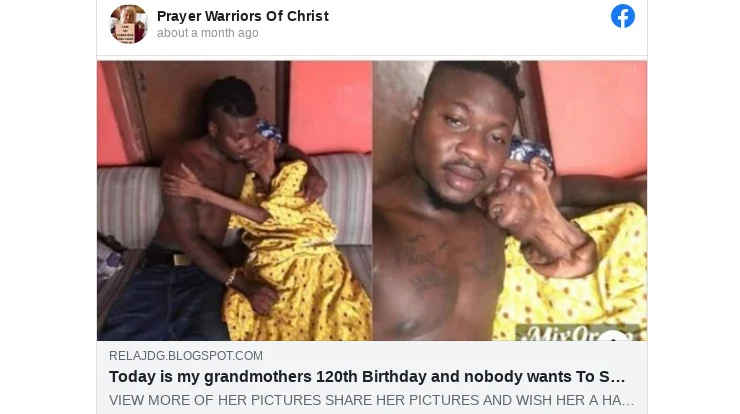Click the "VIEW MORE OF HER PICTURES" description
The width and height of the screenshot is (740, 414).
[x=215, y=400]
